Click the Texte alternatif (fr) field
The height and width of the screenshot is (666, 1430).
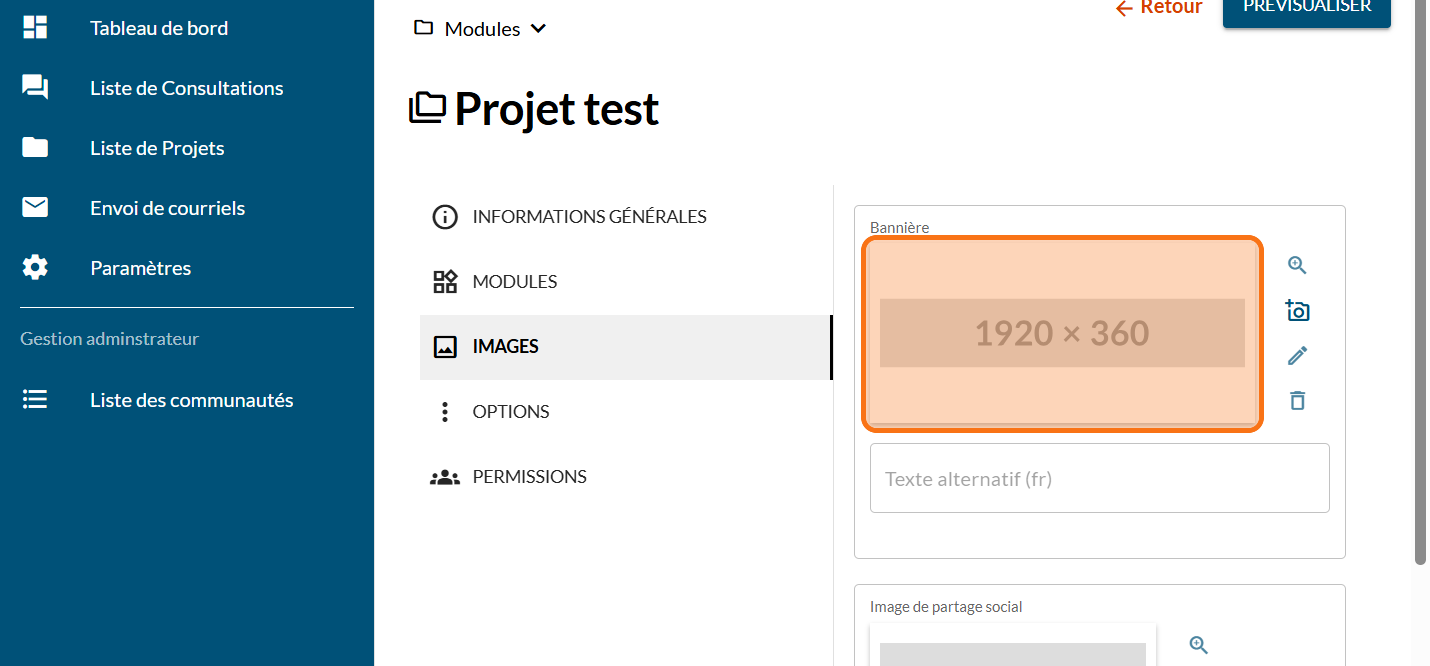(1099, 478)
